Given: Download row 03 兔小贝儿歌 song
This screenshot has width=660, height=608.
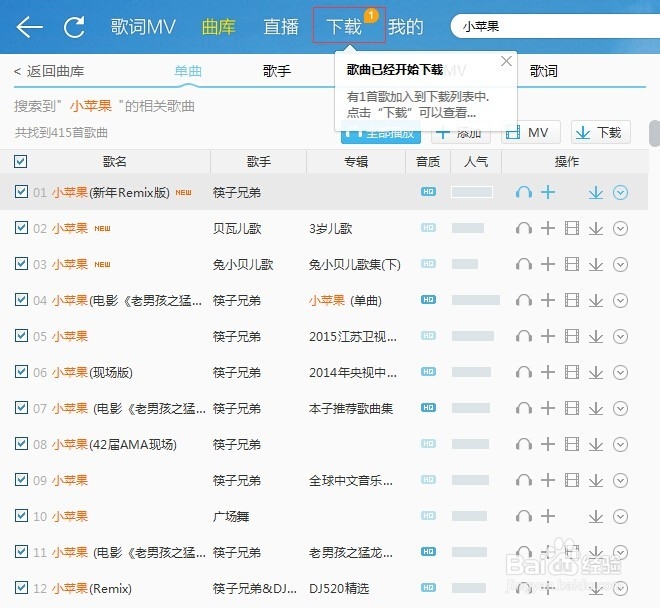Looking at the screenshot, I should (x=596, y=264).
